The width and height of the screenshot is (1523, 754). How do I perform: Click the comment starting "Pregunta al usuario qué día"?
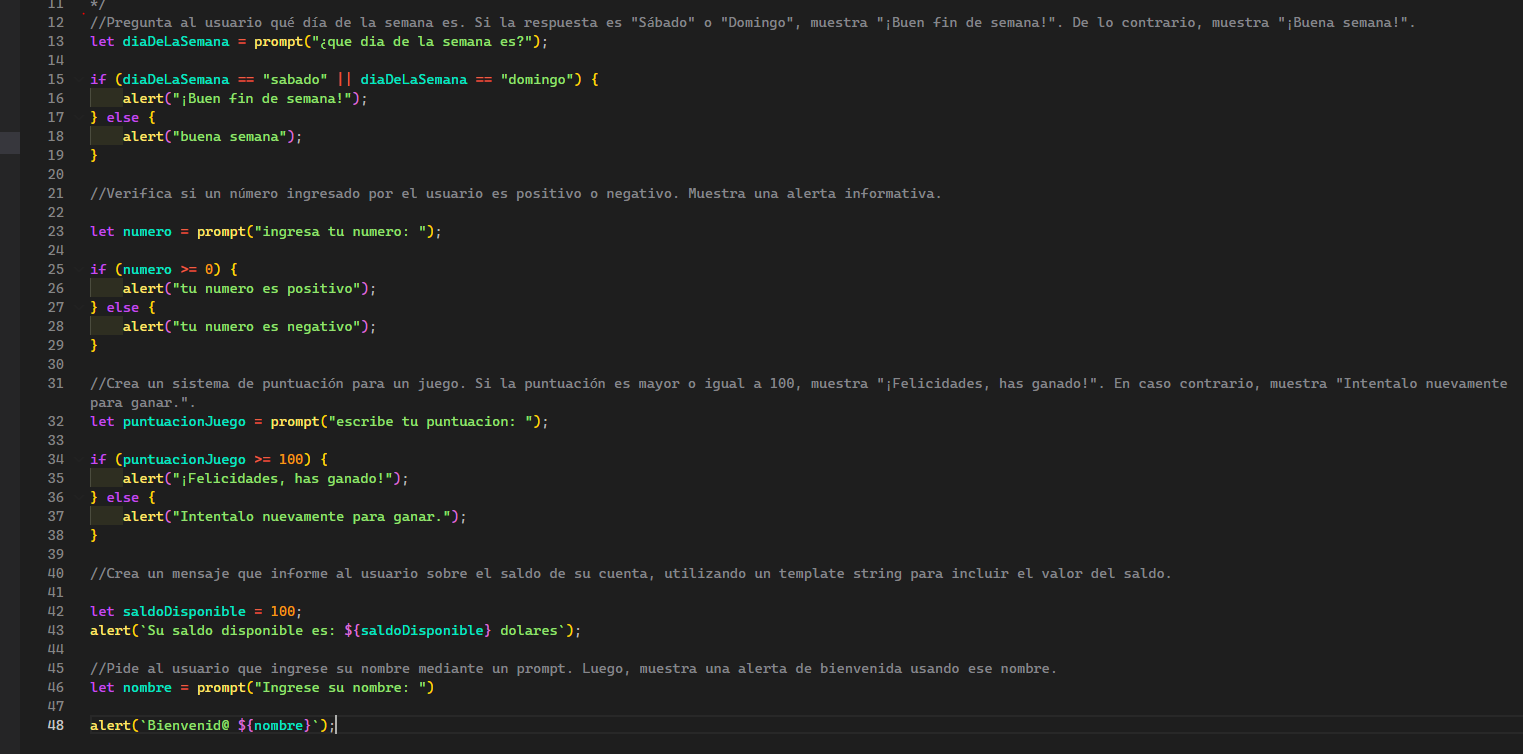click(752, 22)
